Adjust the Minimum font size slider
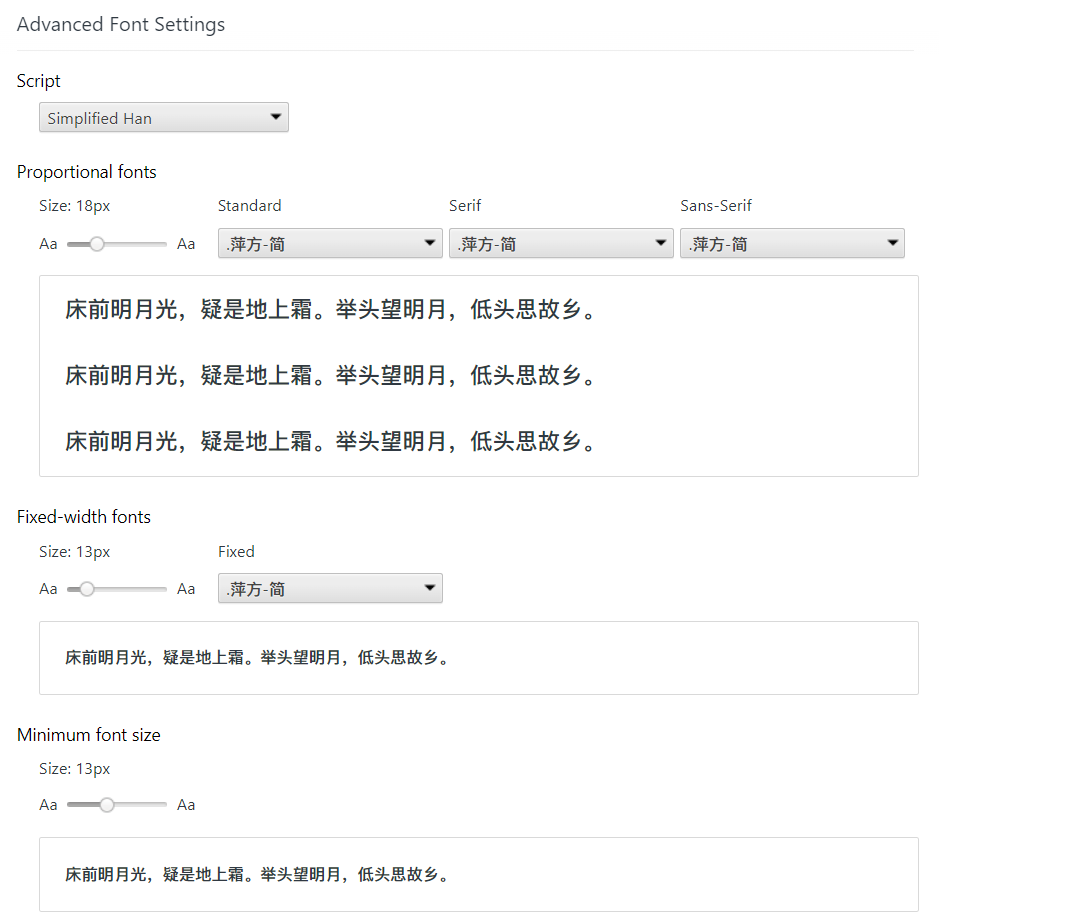Screen dimensions: 1082x922 [x=117, y=805]
